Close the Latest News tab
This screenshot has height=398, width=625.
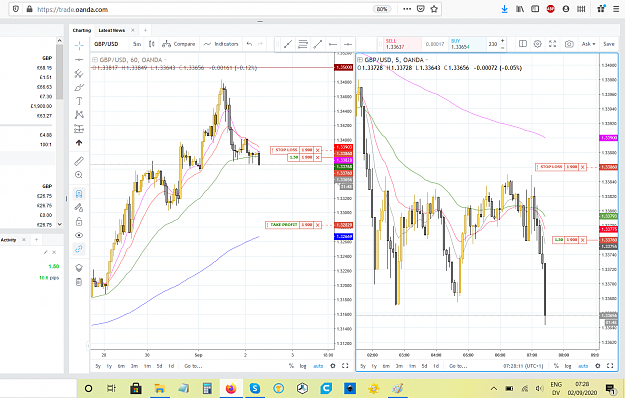click(x=133, y=30)
